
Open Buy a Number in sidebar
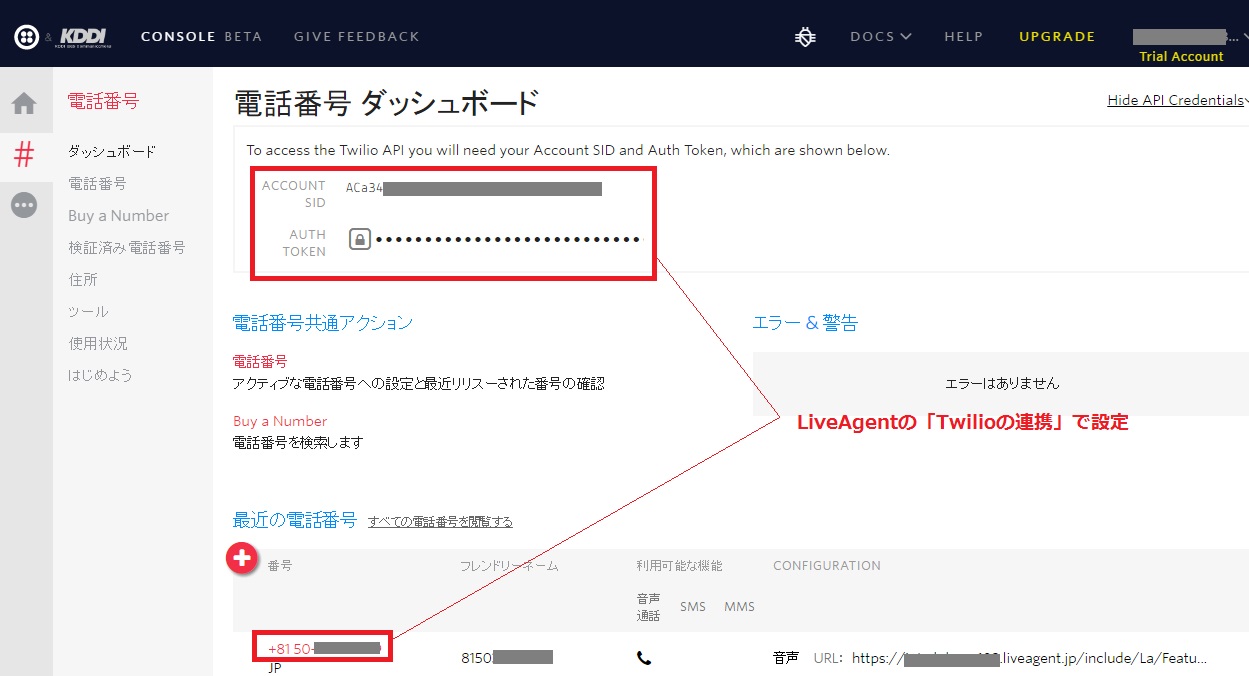118,216
